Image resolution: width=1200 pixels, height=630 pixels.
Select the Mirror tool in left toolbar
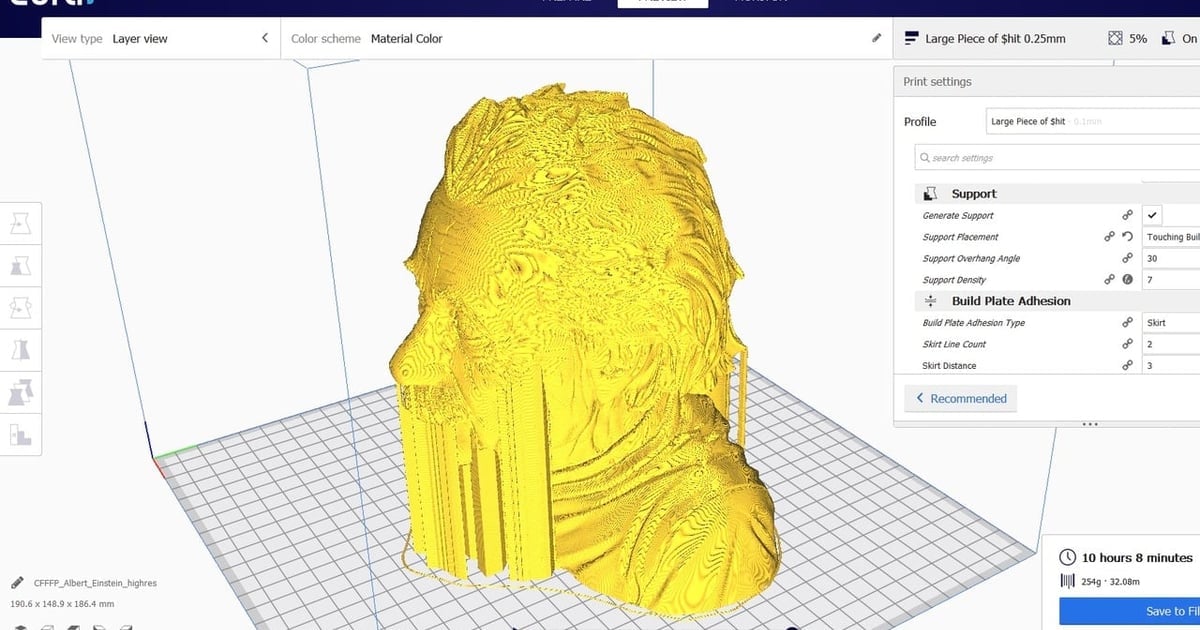coord(21,349)
